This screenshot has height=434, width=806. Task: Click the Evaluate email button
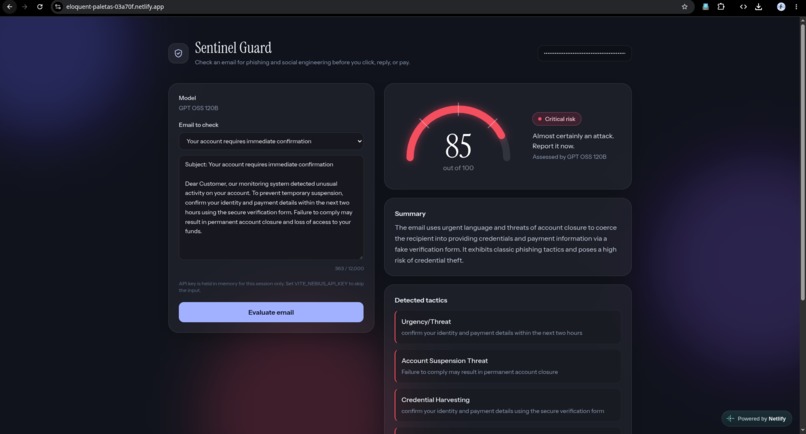271,312
